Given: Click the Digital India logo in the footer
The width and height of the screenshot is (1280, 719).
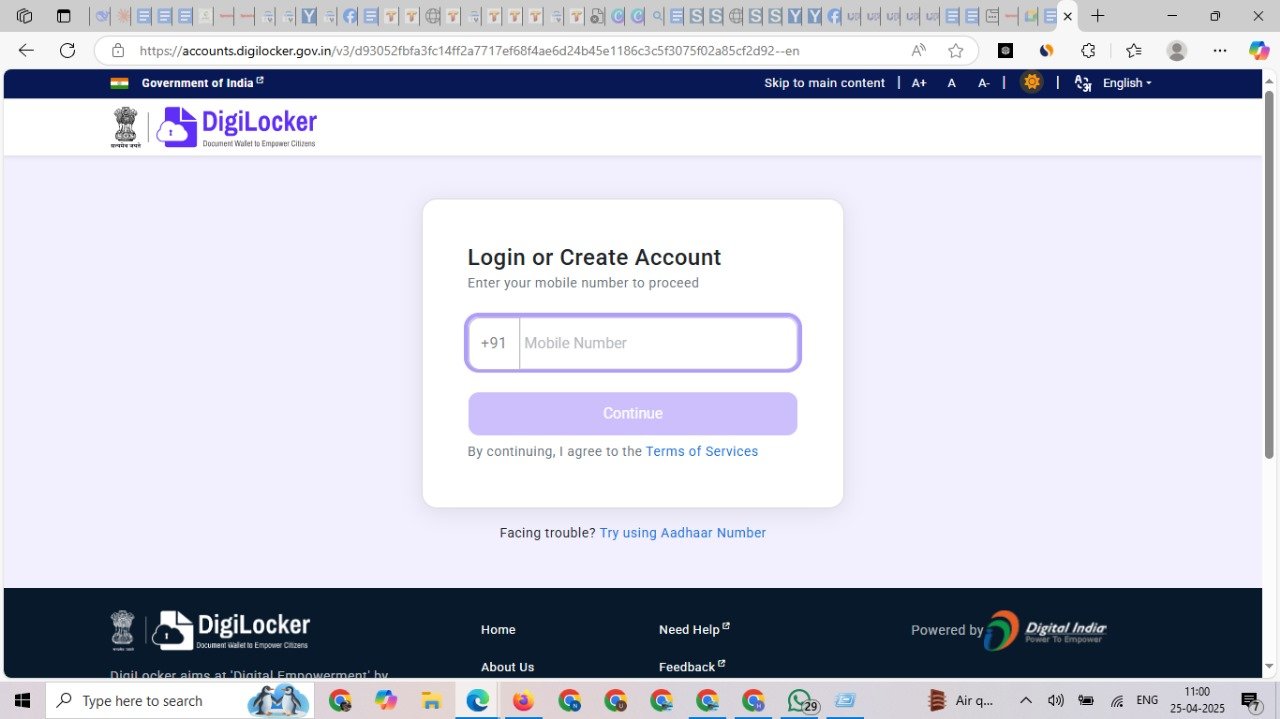Looking at the screenshot, I should click(x=1046, y=630).
